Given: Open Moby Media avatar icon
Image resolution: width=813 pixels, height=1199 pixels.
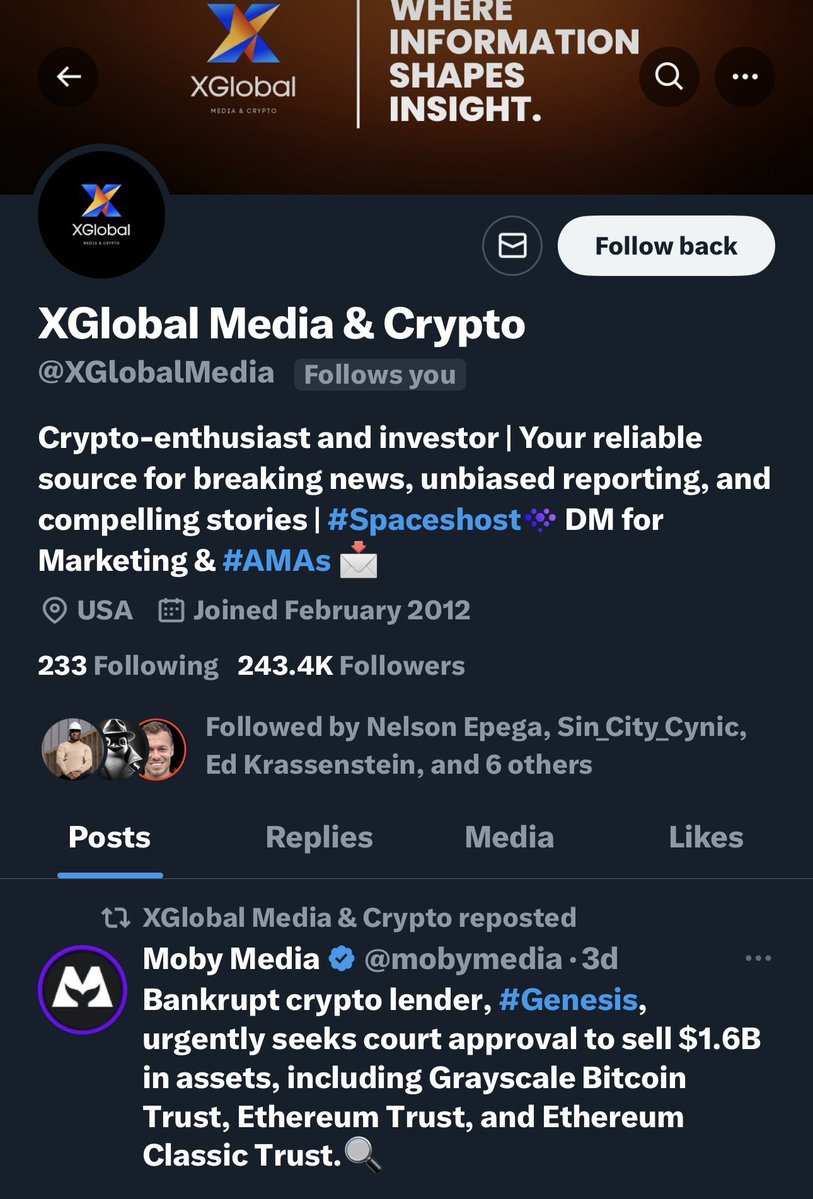Looking at the screenshot, I should click(82, 989).
